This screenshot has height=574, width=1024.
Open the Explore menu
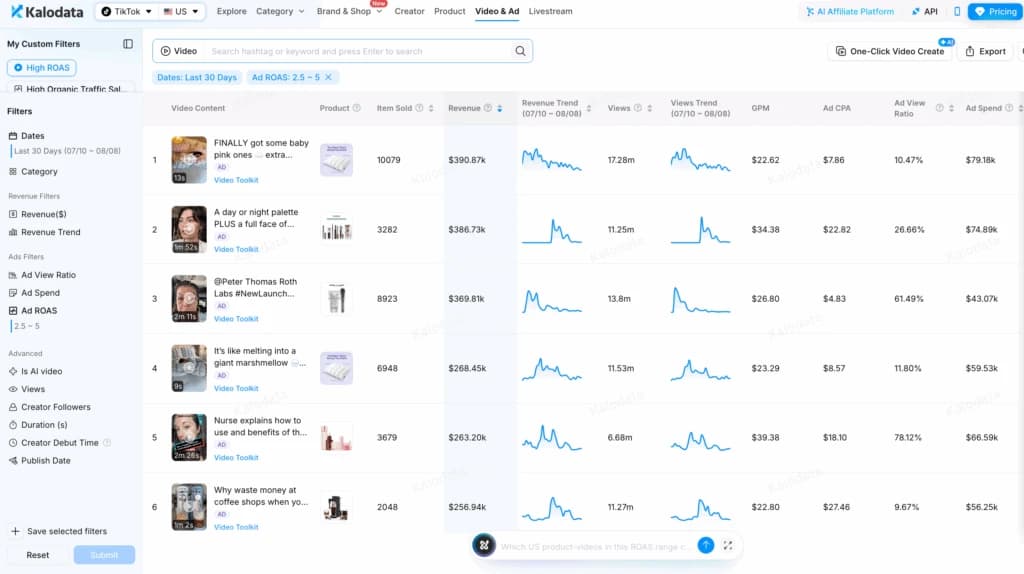231,11
